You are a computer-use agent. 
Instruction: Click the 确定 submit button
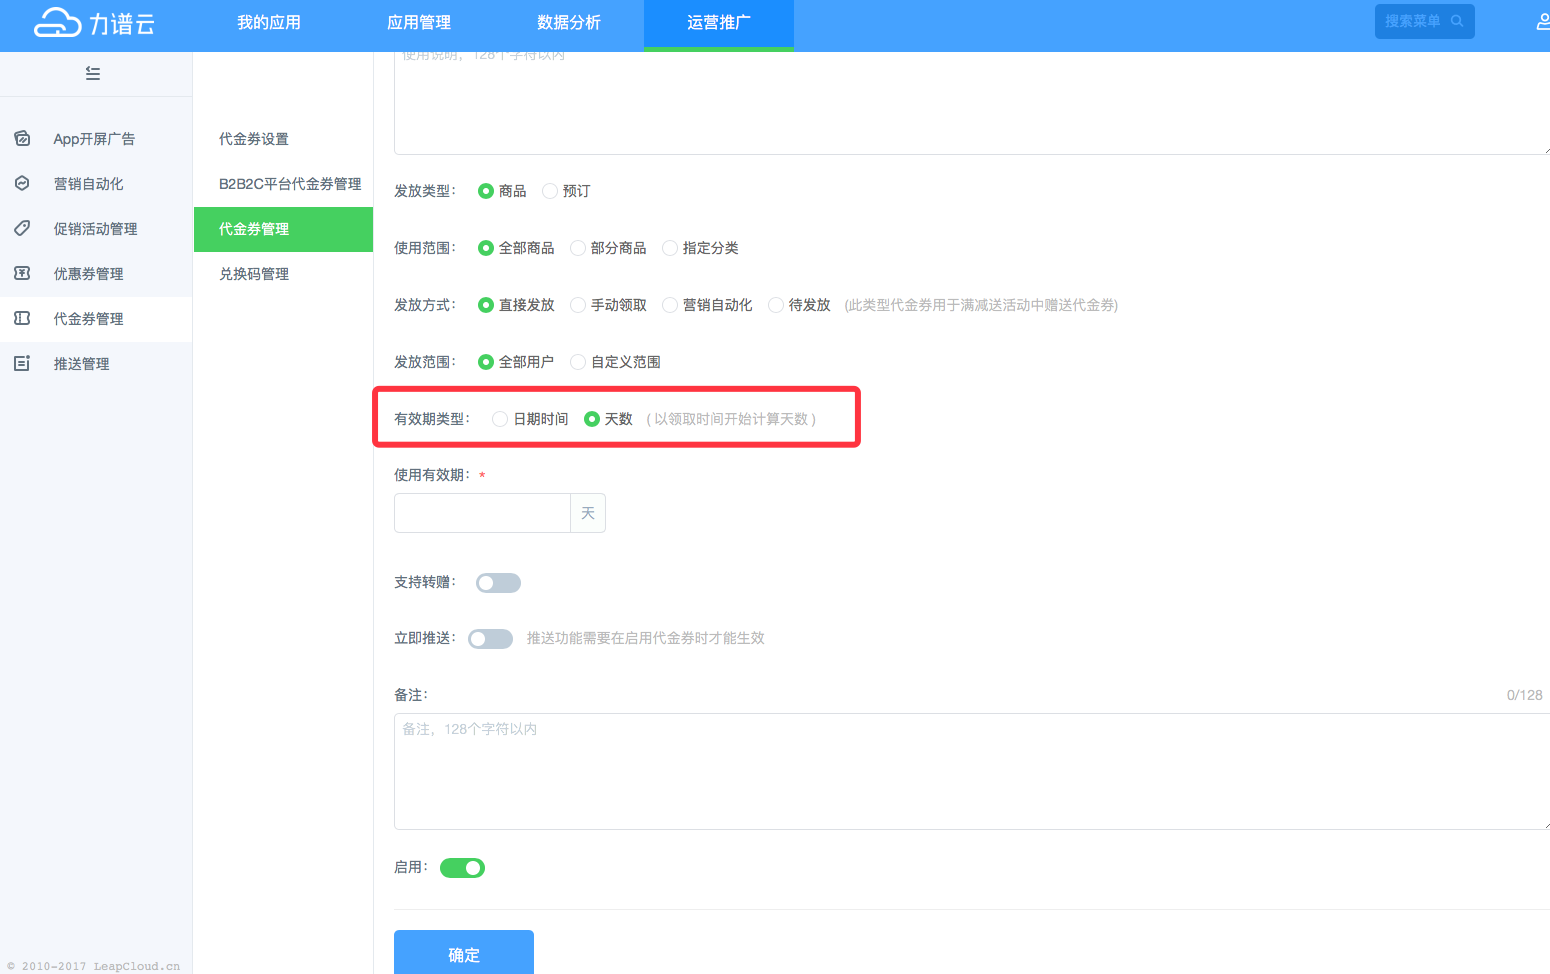464,953
